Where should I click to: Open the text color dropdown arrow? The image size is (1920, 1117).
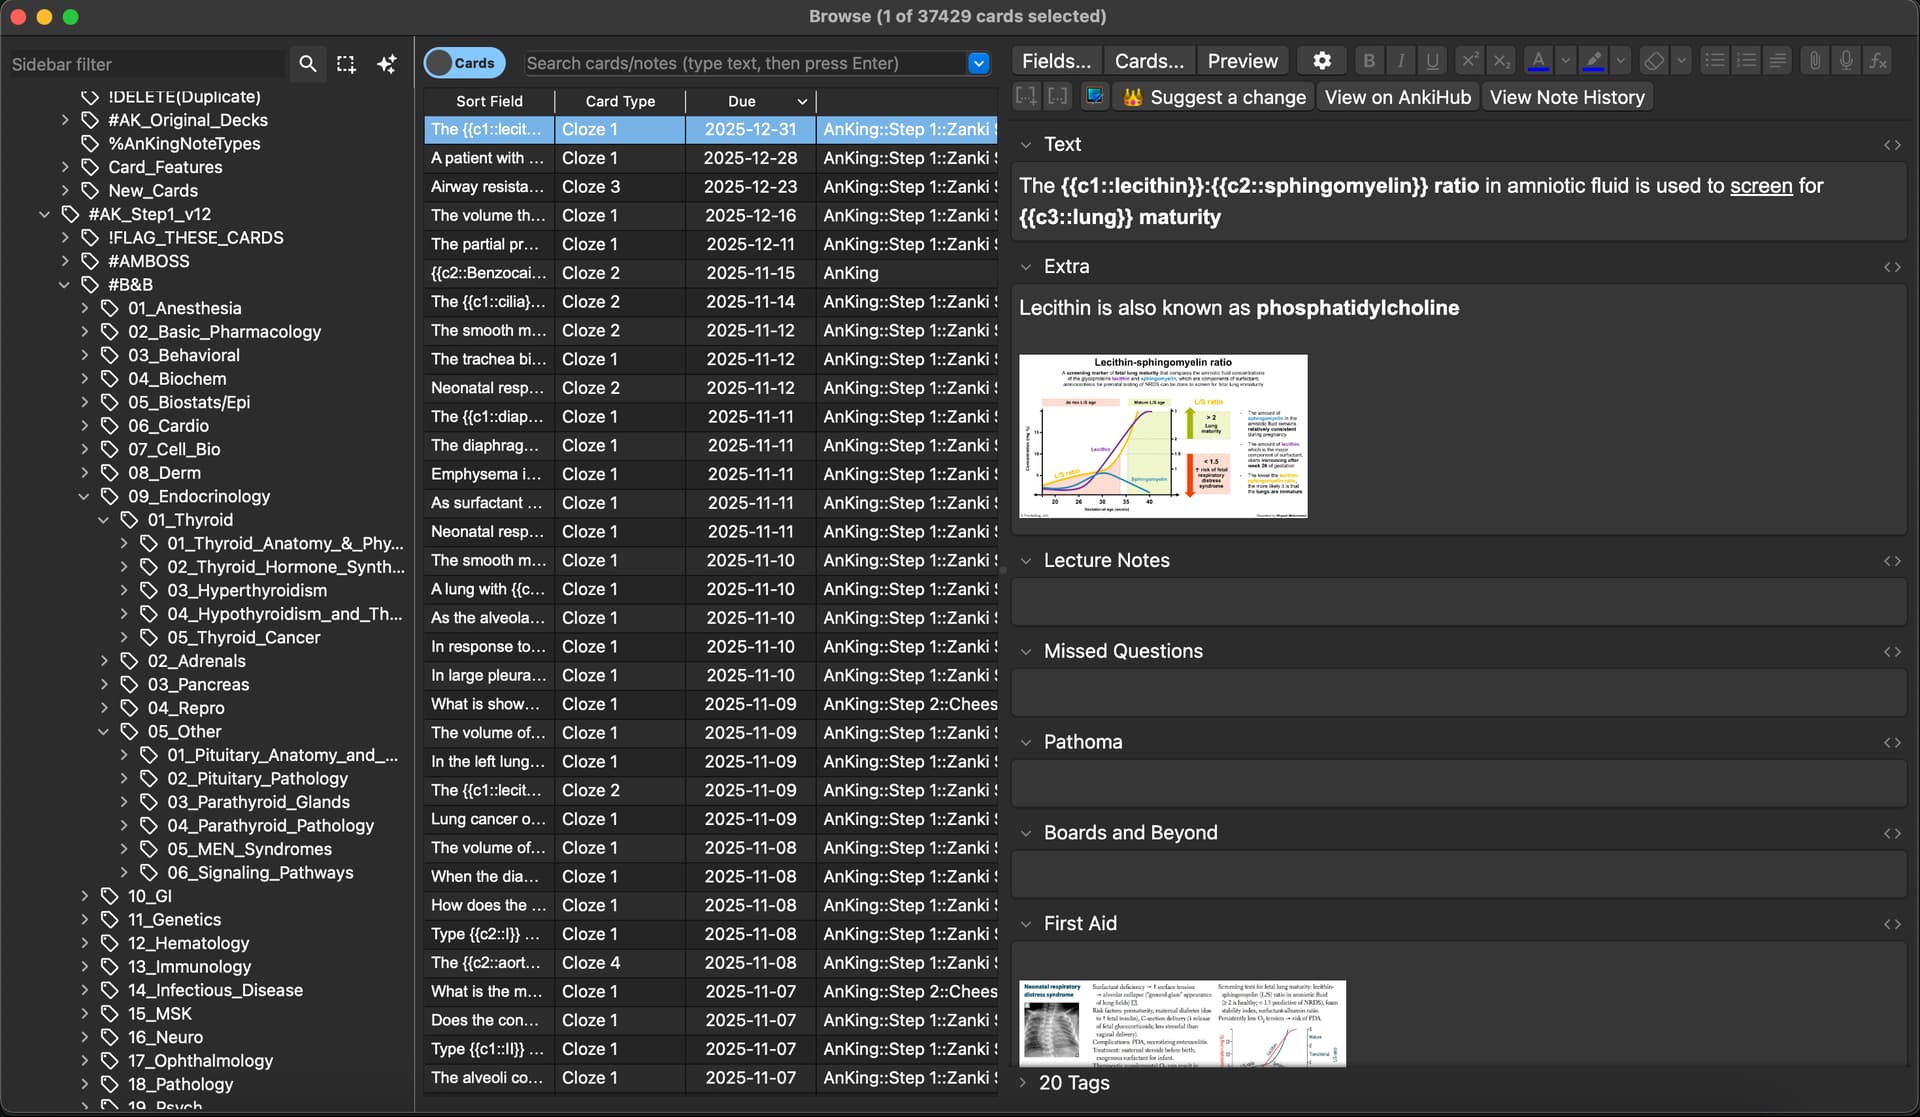1566,61
